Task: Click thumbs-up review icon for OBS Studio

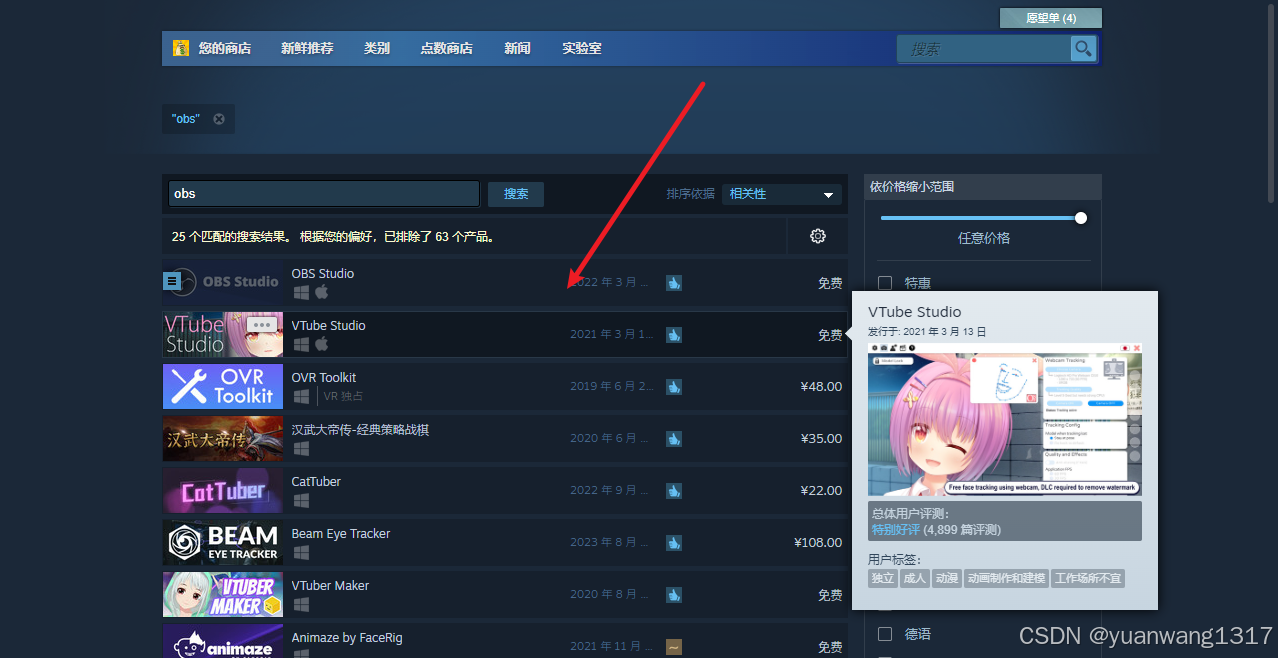Action: point(674,283)
